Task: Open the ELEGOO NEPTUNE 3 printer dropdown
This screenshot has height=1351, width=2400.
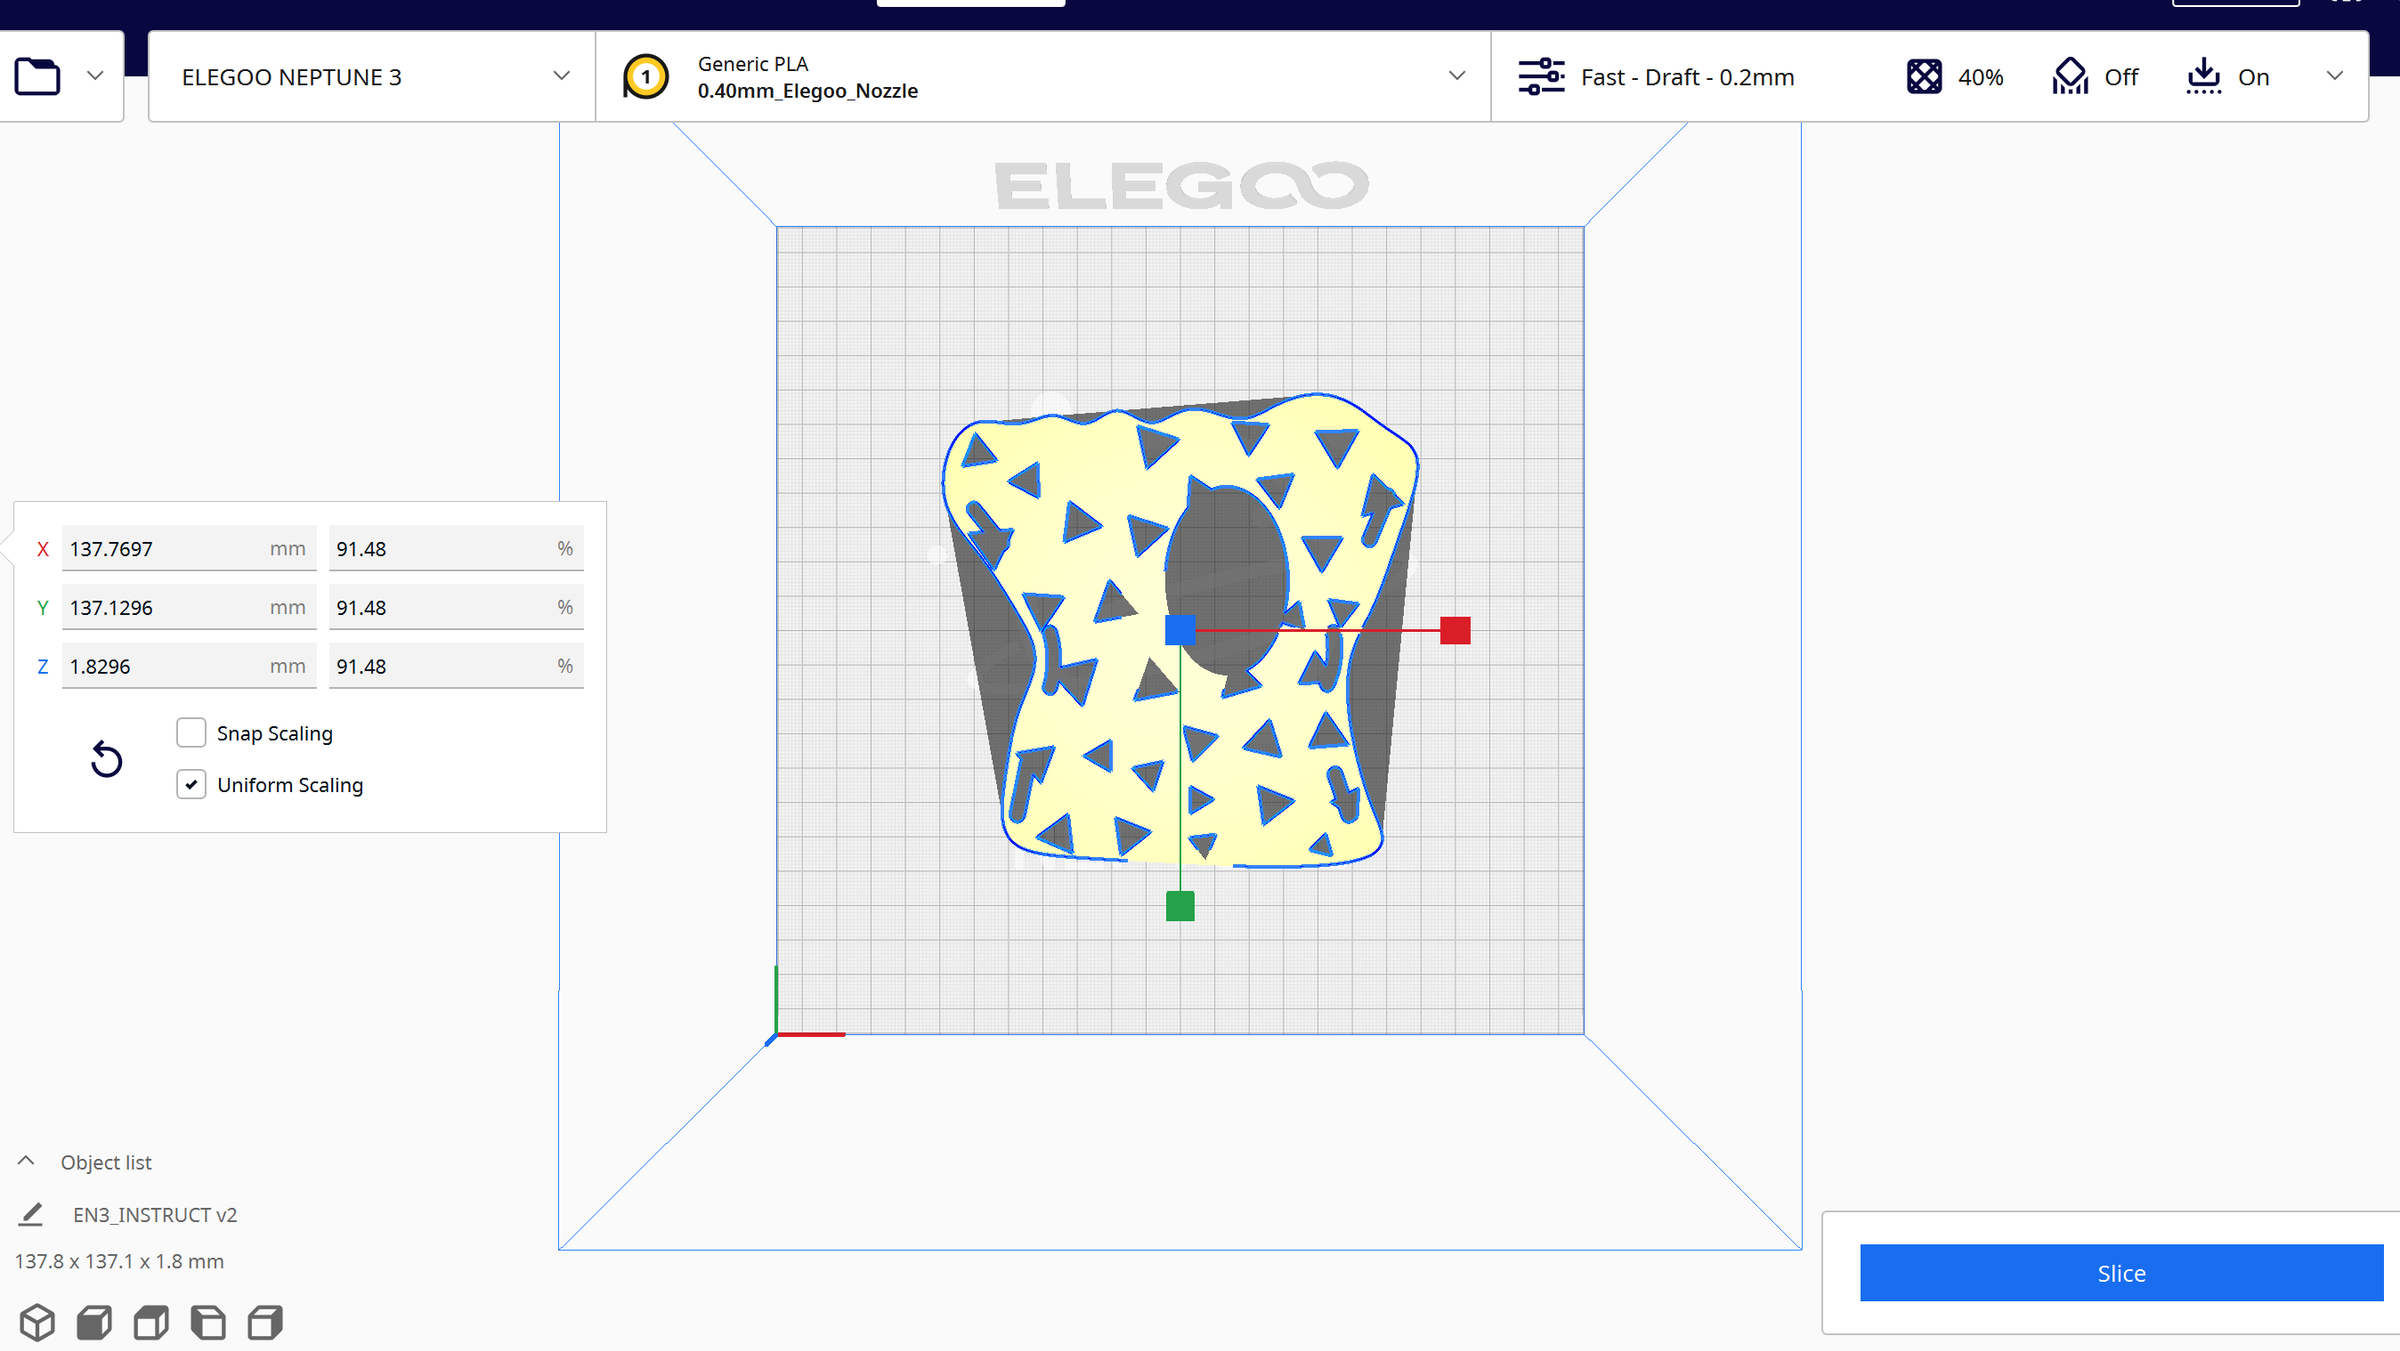Action: 372,77
